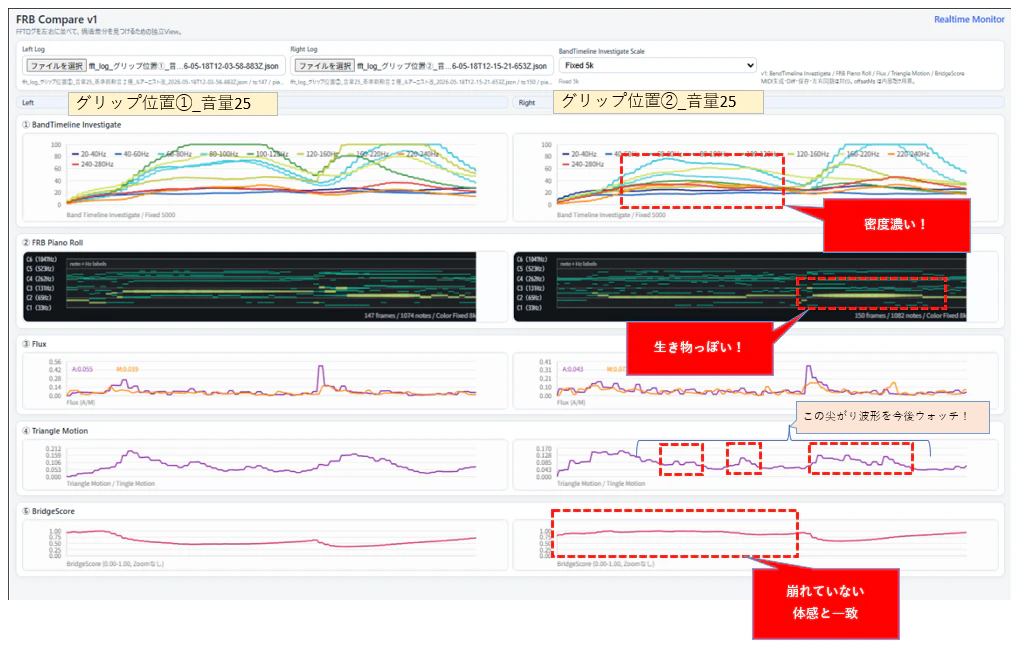Click the Left Log file choose button
This screenshot has height=657, width=1025.
pyautogui.click(x=56, y=66)
